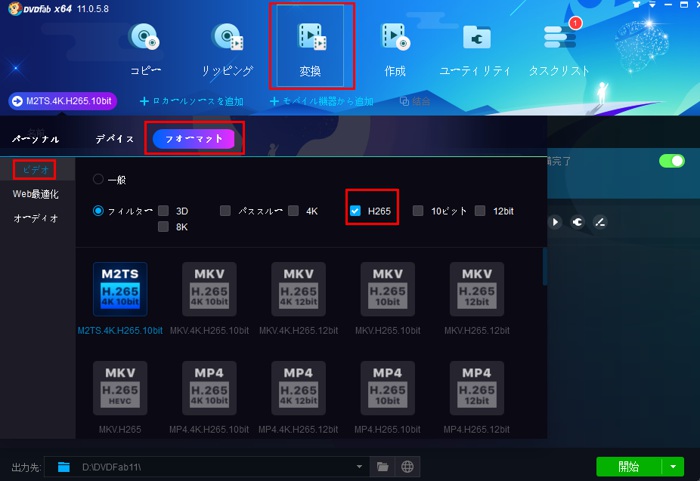
Task: Click the M2TS.4K.H265.10bit profile name text
Action: coord(120,330)
